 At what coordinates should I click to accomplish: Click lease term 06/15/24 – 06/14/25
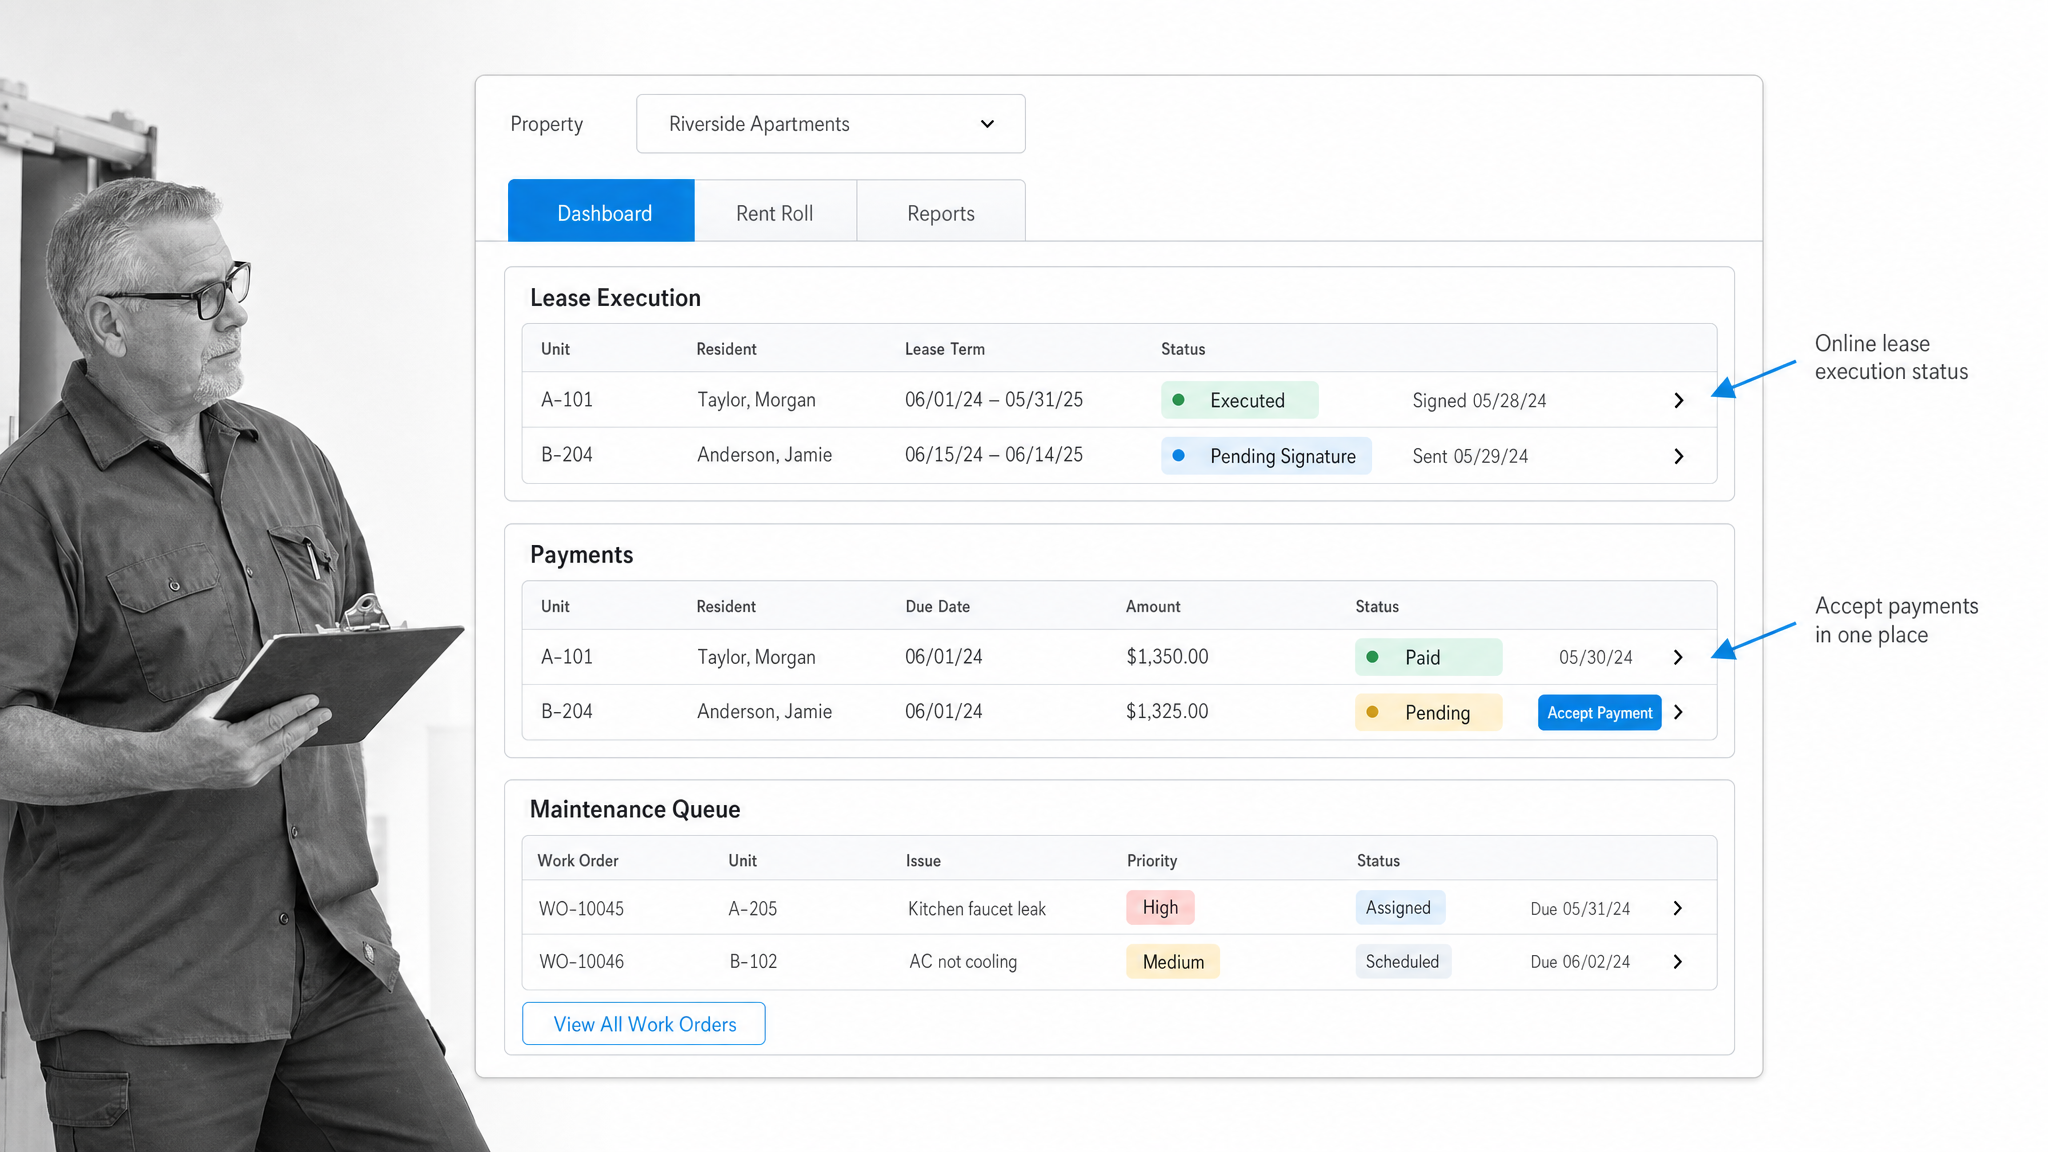994,454
